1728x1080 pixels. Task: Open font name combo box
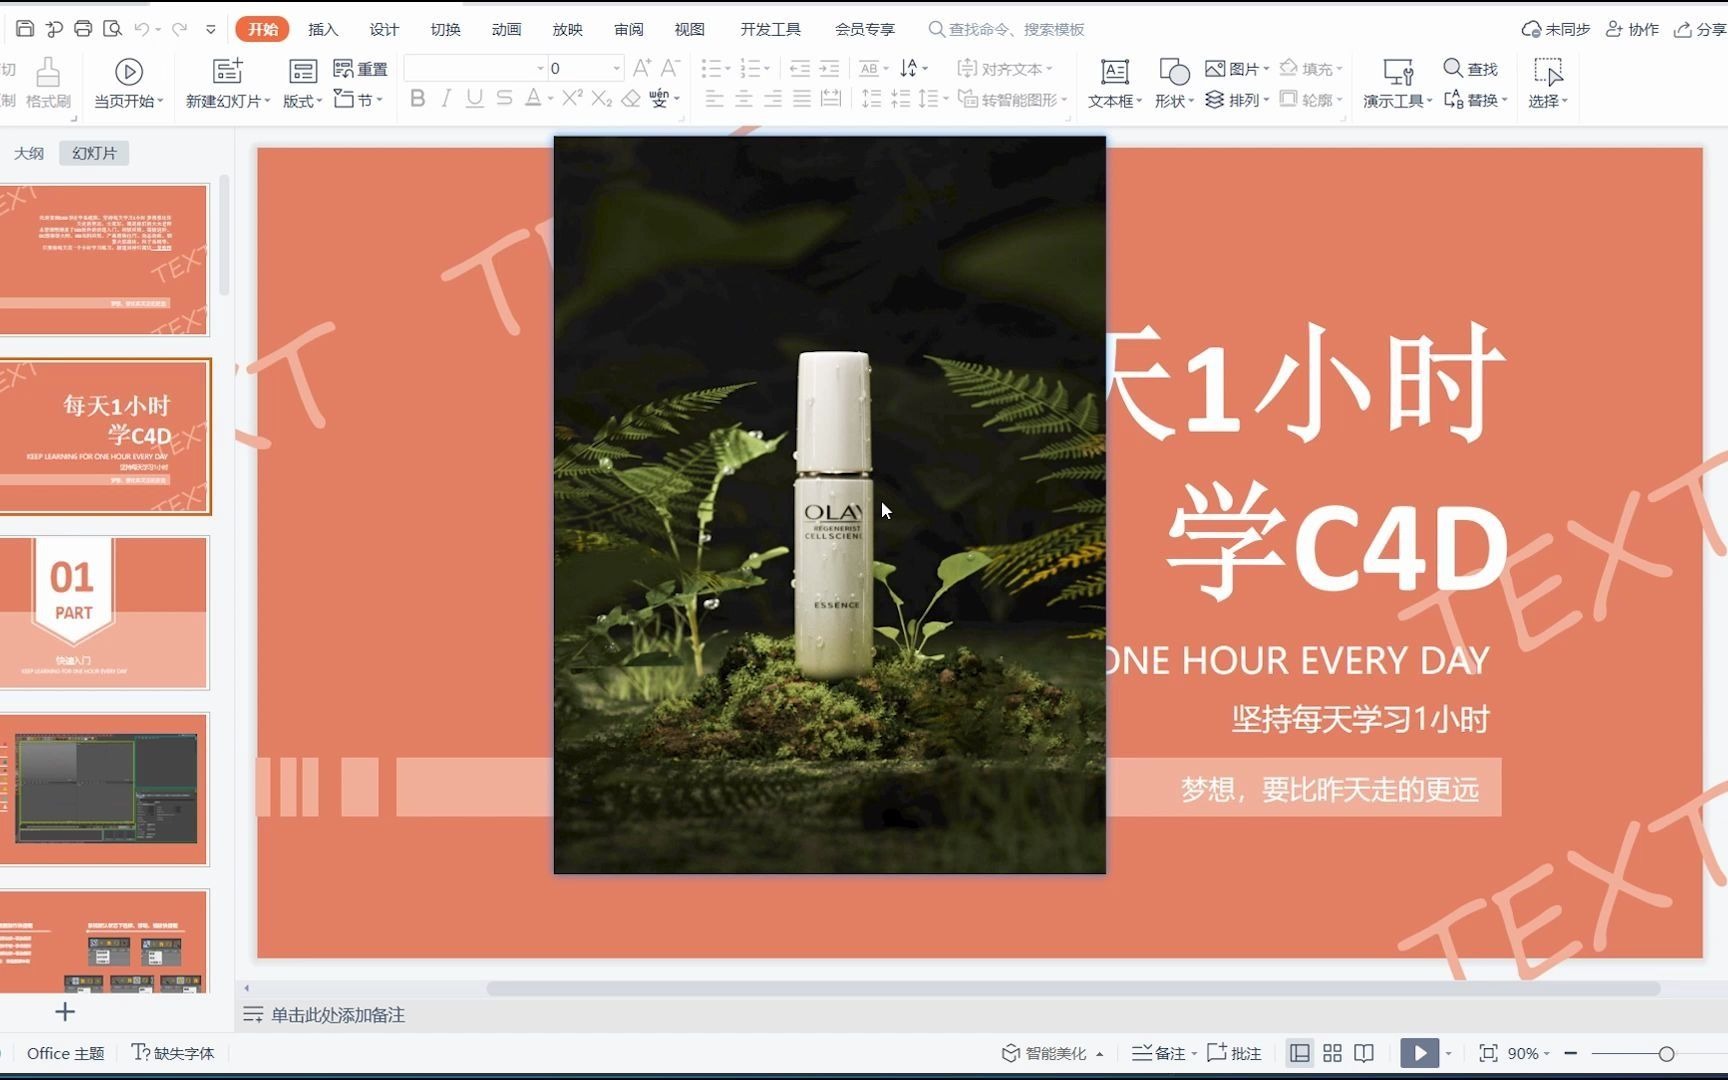(x=475, y=68)
